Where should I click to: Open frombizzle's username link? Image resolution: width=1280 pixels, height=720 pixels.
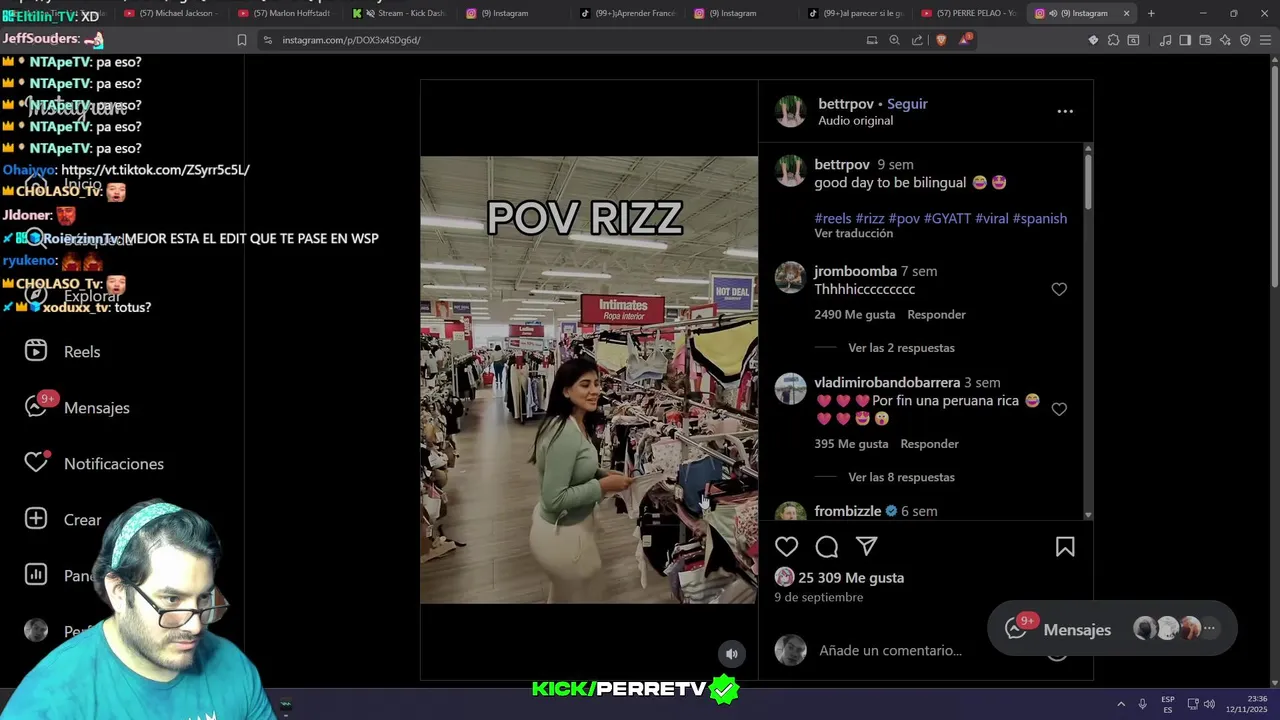click(x=848, y=511)
